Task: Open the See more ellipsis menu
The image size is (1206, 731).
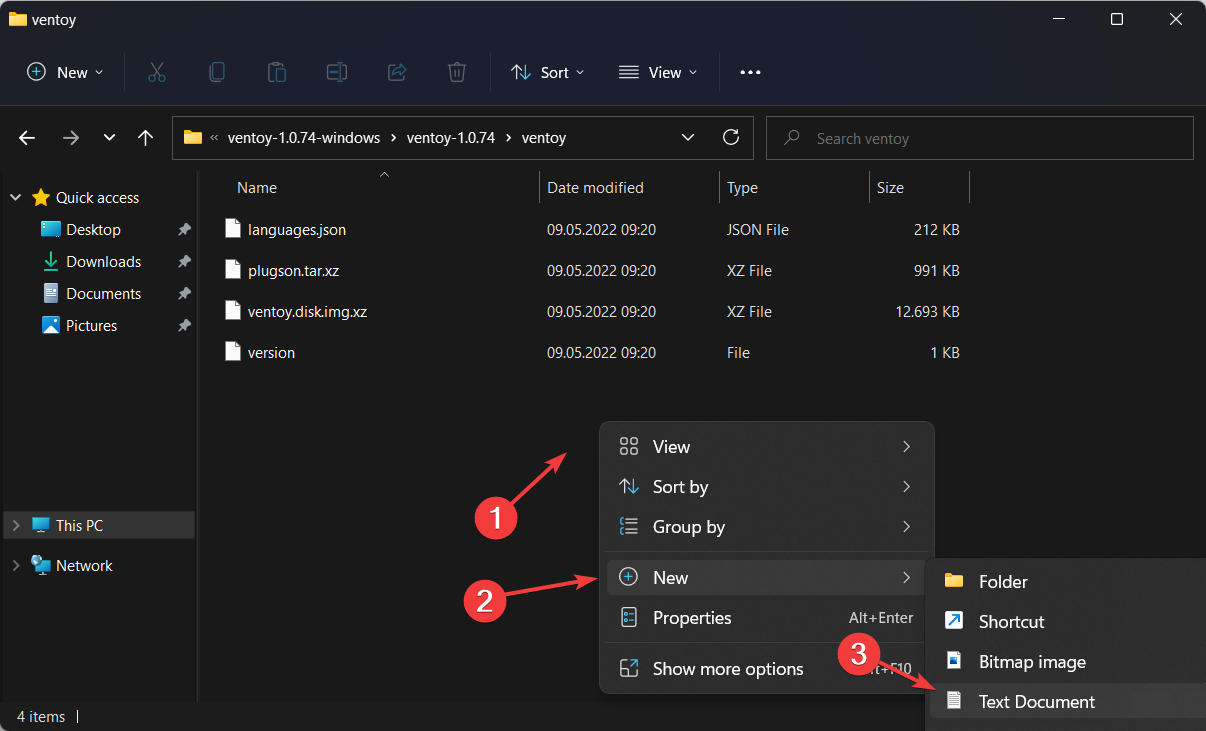Action: click(x=750, y=71)
